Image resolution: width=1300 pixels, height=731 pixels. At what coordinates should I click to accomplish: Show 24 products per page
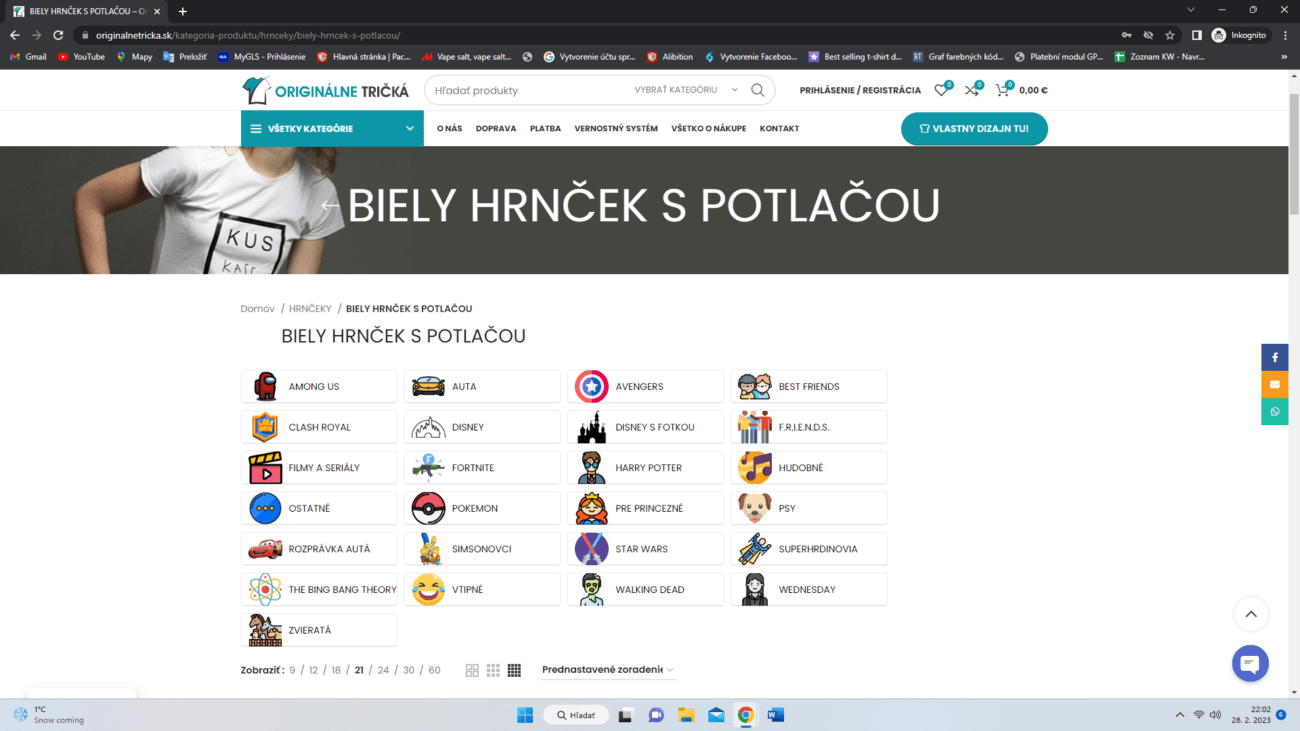[383, 670]
